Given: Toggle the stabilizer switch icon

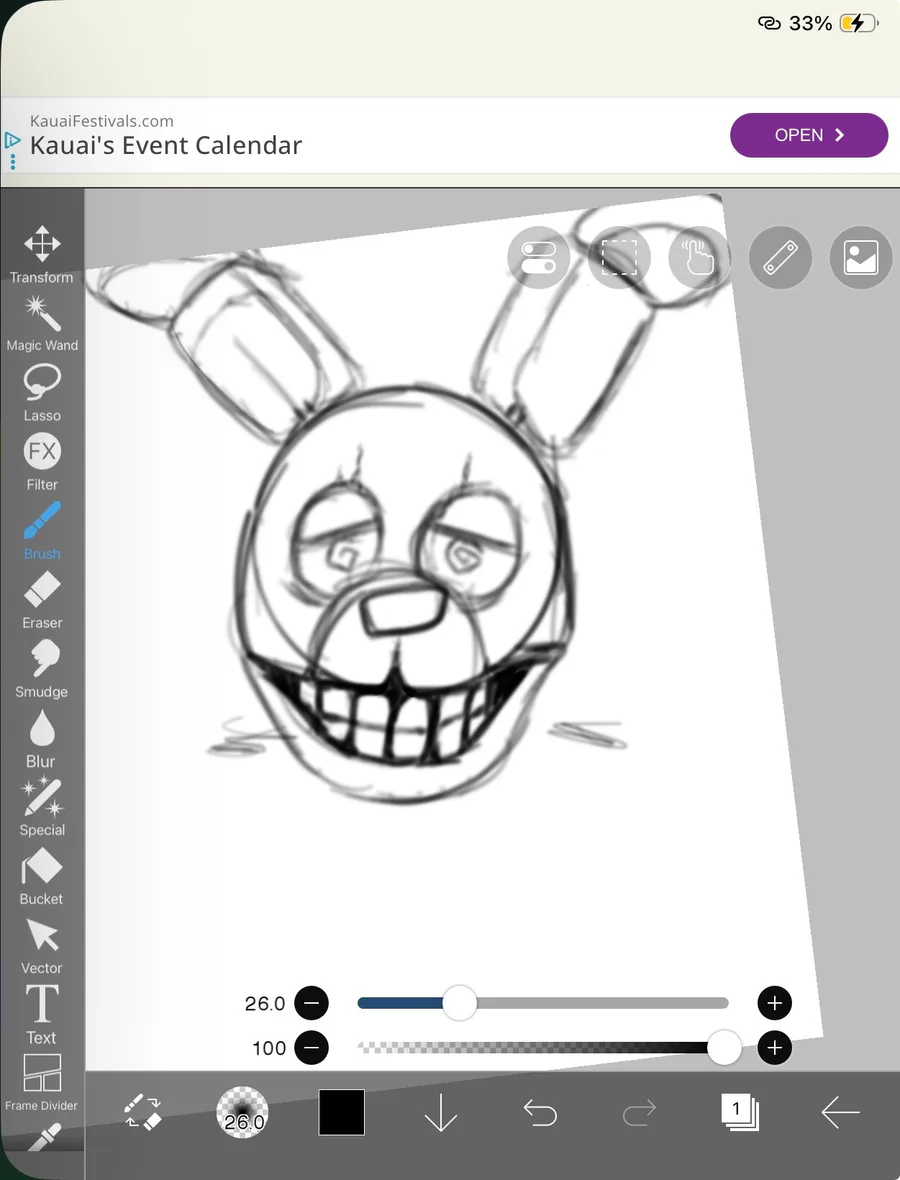Looking at the screenshot, I should [x=538, y=257].
